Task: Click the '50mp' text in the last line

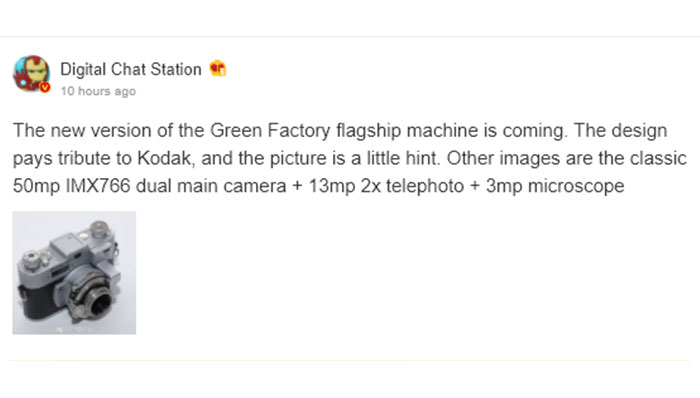Action: click(x=37, y=187)
